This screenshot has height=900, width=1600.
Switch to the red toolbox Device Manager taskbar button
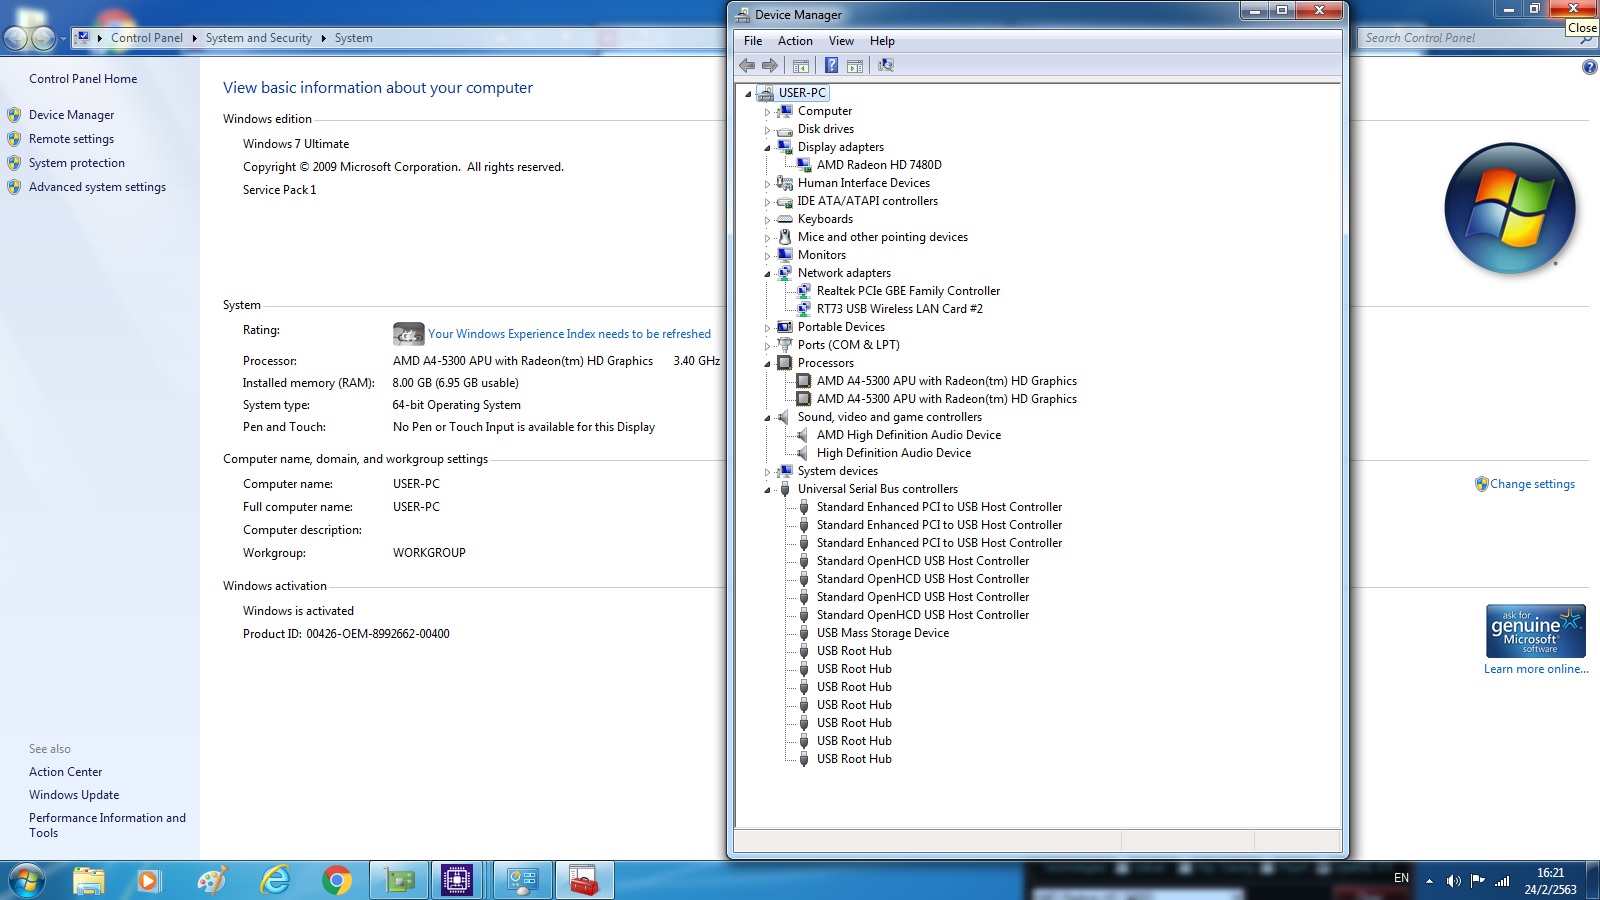584,881
